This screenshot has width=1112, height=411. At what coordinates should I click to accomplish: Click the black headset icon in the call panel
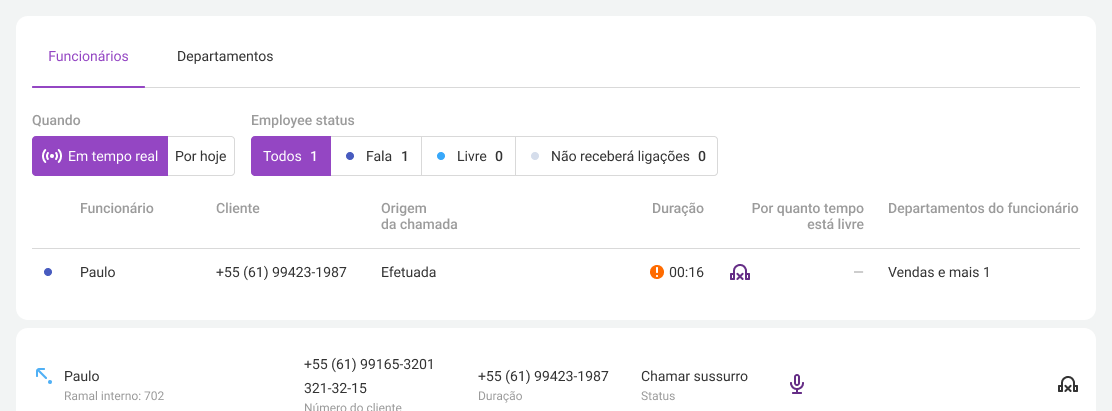(x=1067, y=384)
